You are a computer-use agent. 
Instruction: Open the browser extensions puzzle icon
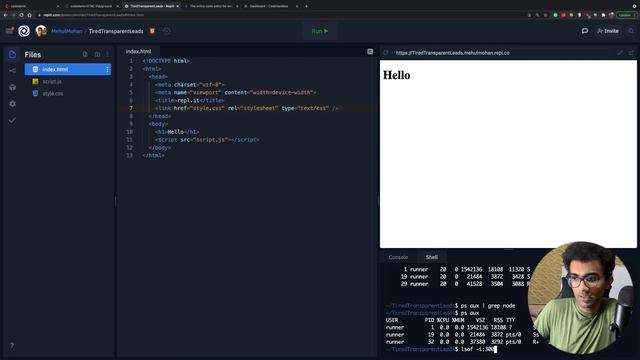(x=603, y=15)
